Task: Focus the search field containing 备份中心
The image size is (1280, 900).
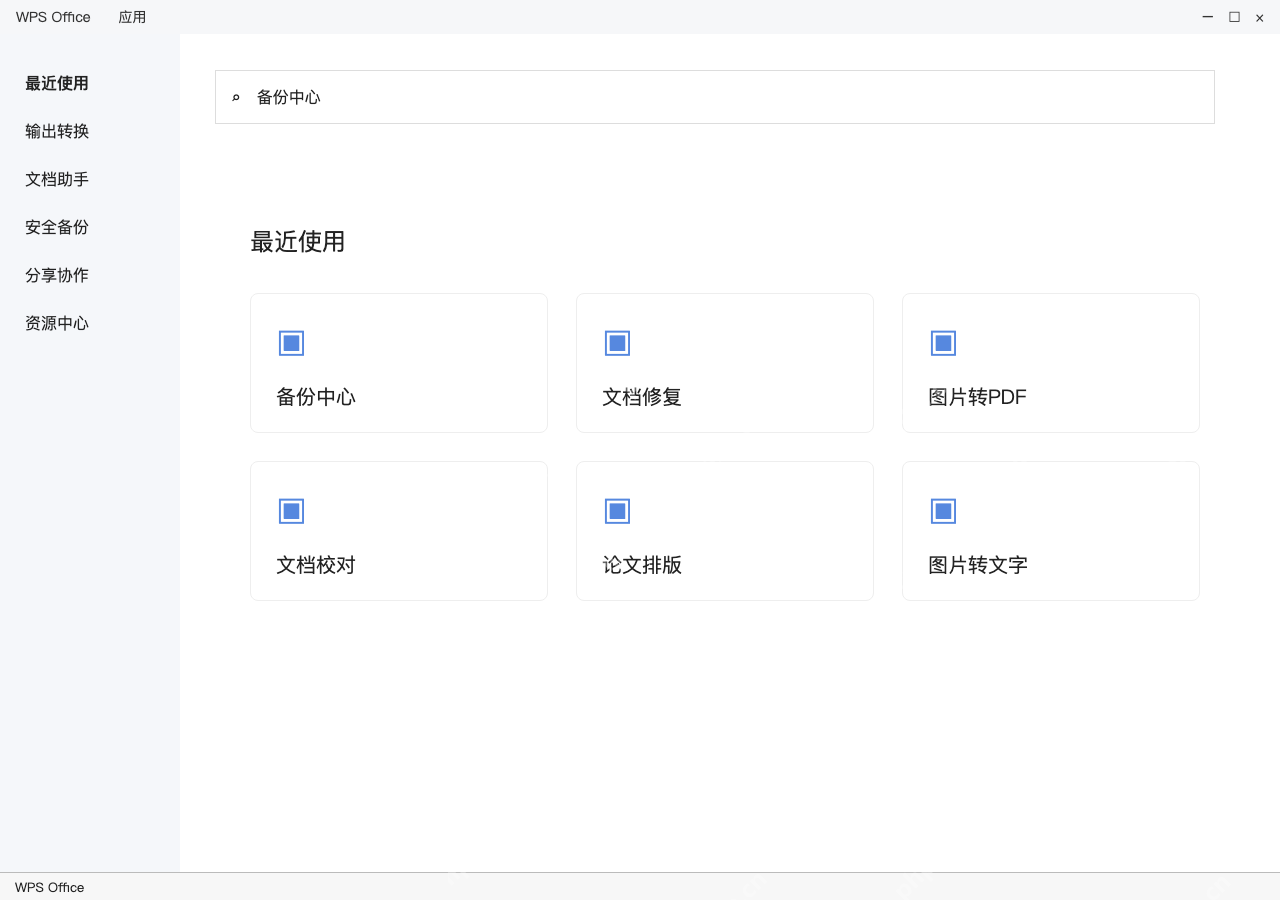Action: (x=715, y=97)
